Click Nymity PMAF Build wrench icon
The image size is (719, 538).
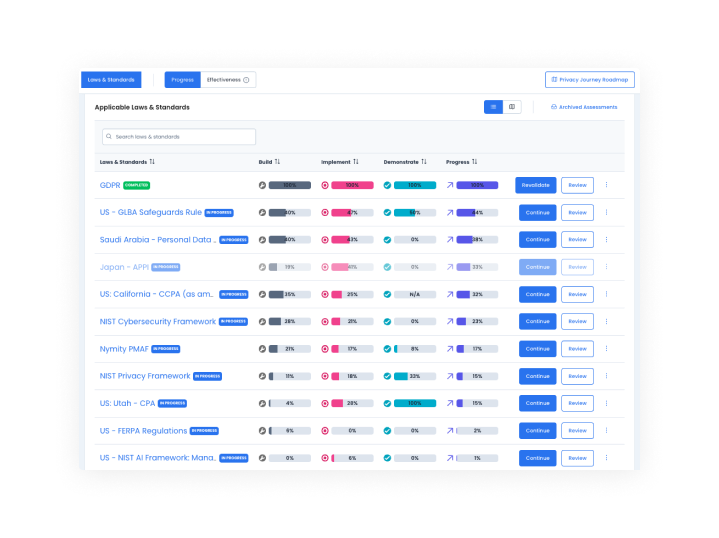(262, 349)
